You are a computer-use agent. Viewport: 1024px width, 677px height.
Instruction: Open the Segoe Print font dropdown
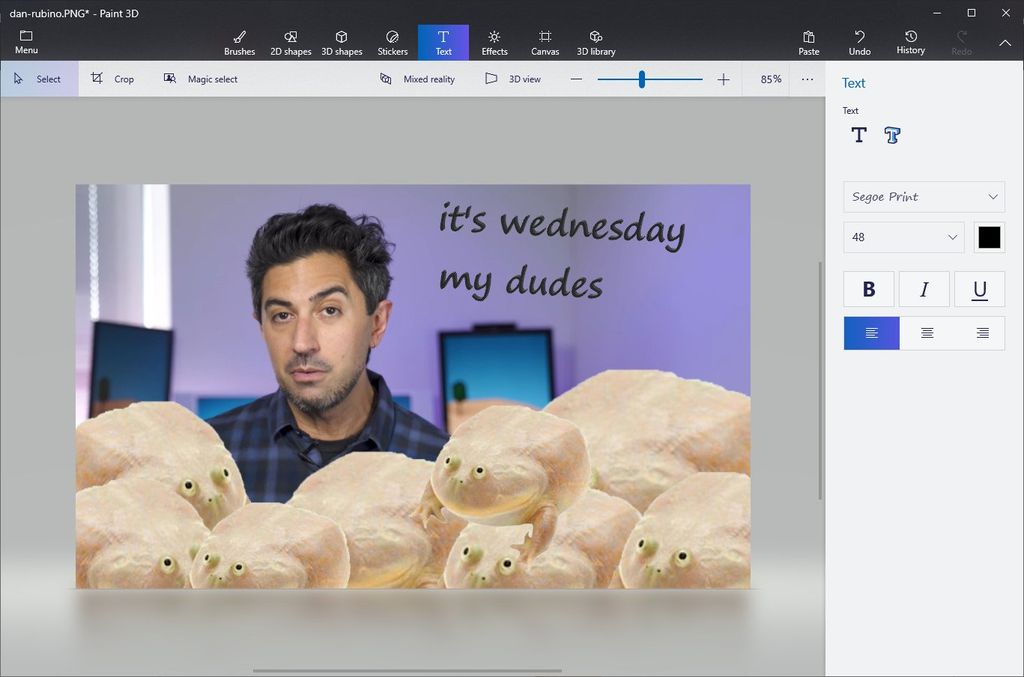point(922,197)
